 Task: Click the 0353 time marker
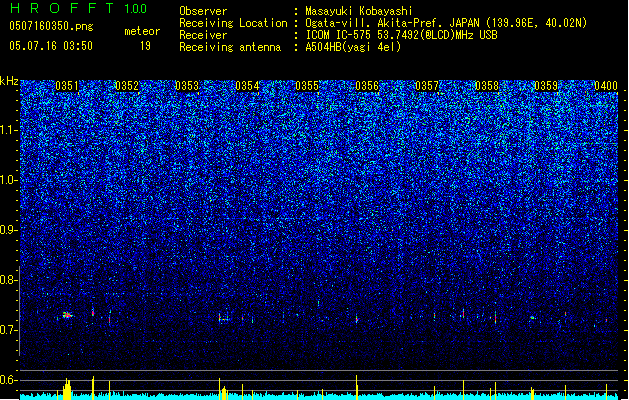click(x=187, y=86)
